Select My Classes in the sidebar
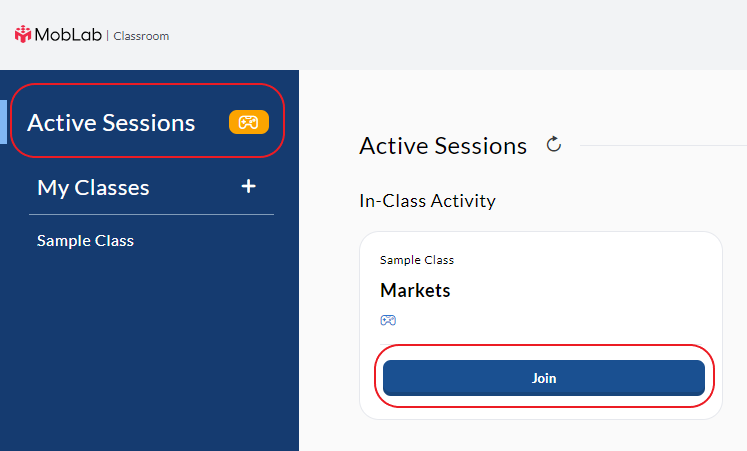 point(93,188)
